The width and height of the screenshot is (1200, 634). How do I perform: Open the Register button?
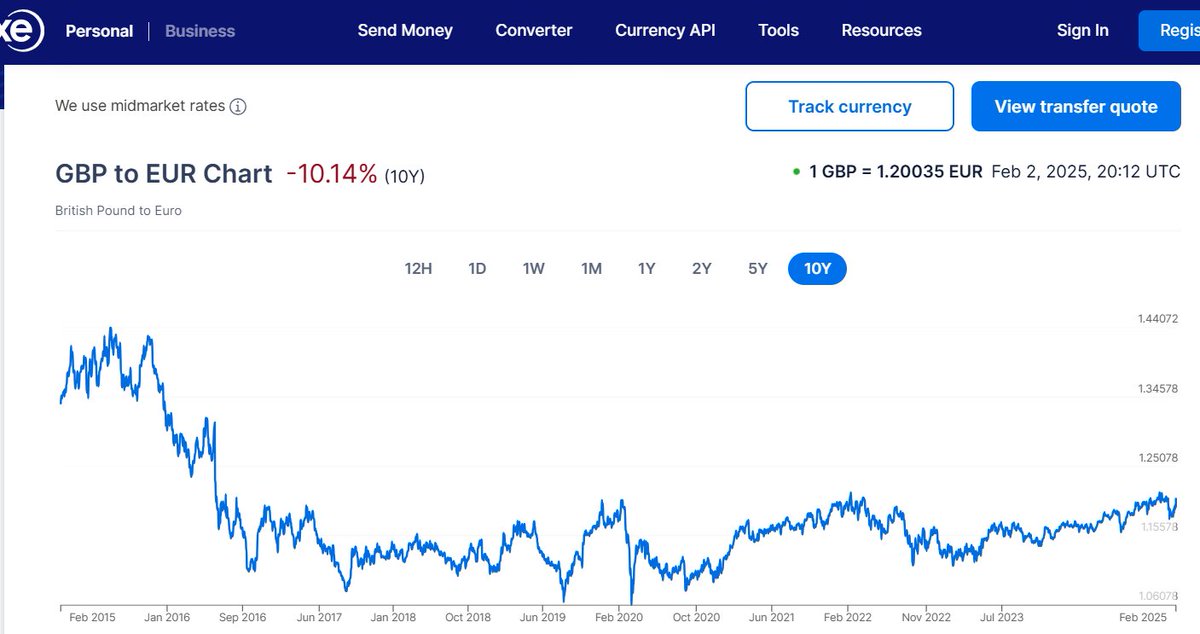click(1169, 30)
